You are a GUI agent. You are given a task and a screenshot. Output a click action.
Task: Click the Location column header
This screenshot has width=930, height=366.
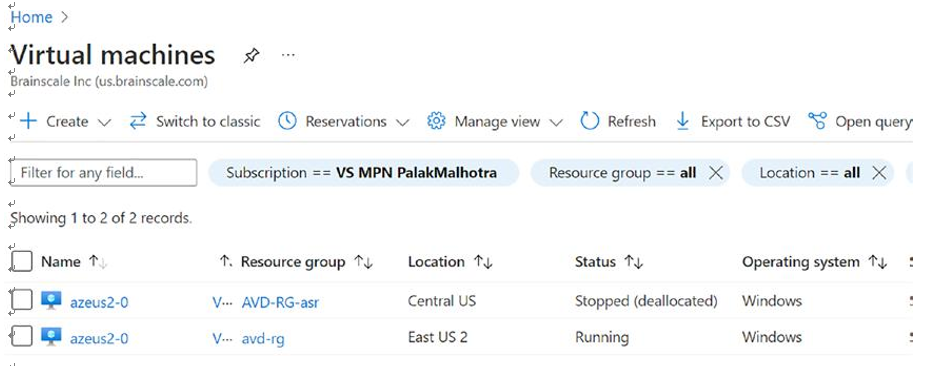point(436,262)
